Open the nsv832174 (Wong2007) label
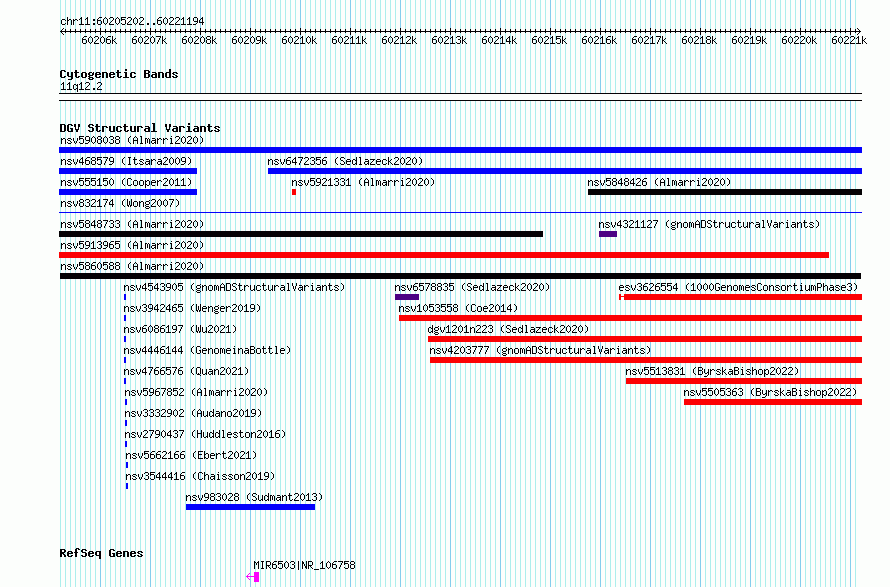The height and width of the screenshot is (587, 890). (120, 203)
